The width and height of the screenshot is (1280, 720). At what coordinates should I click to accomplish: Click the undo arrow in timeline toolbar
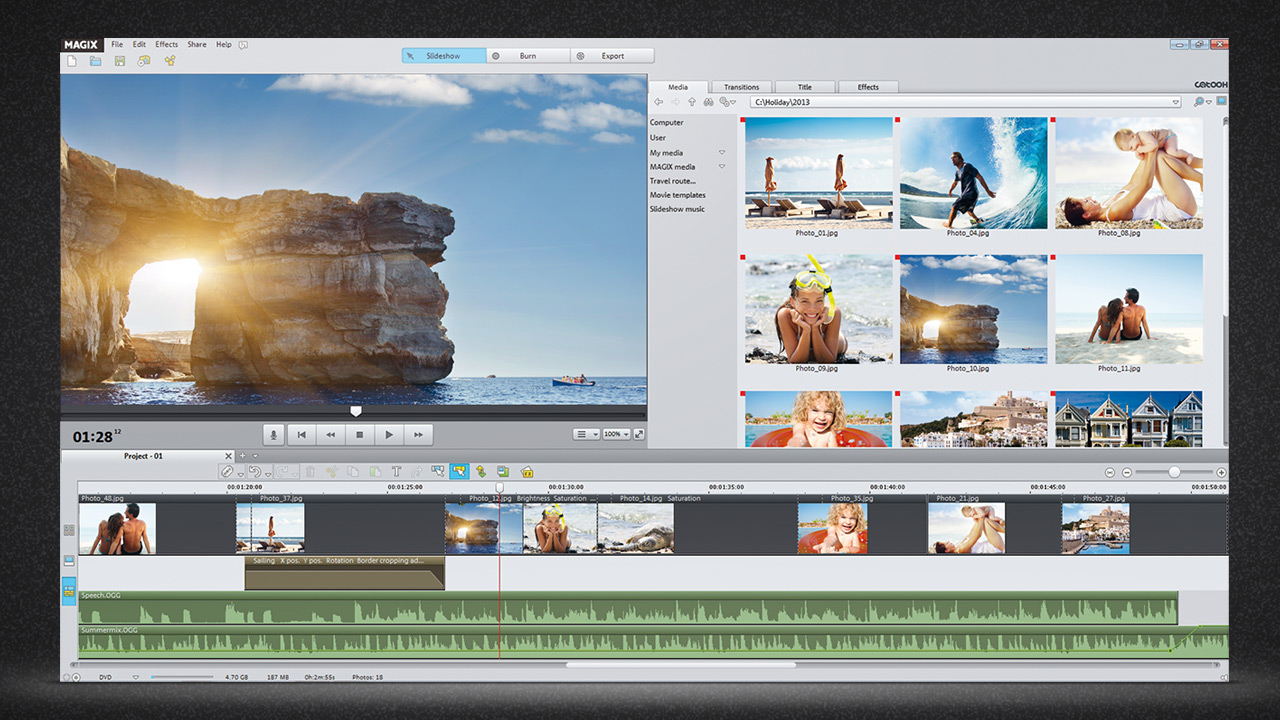tap(255, 472)
